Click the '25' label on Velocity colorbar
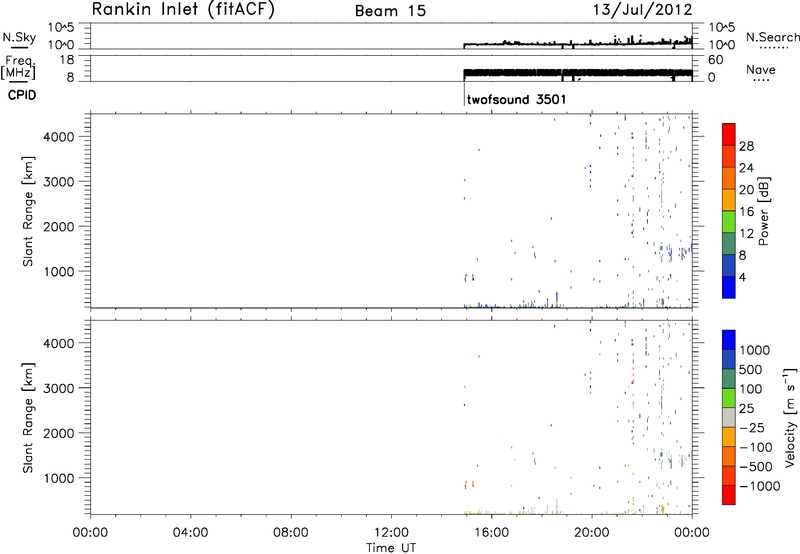Viewport: 800px width, 554px height. point(747,409)
